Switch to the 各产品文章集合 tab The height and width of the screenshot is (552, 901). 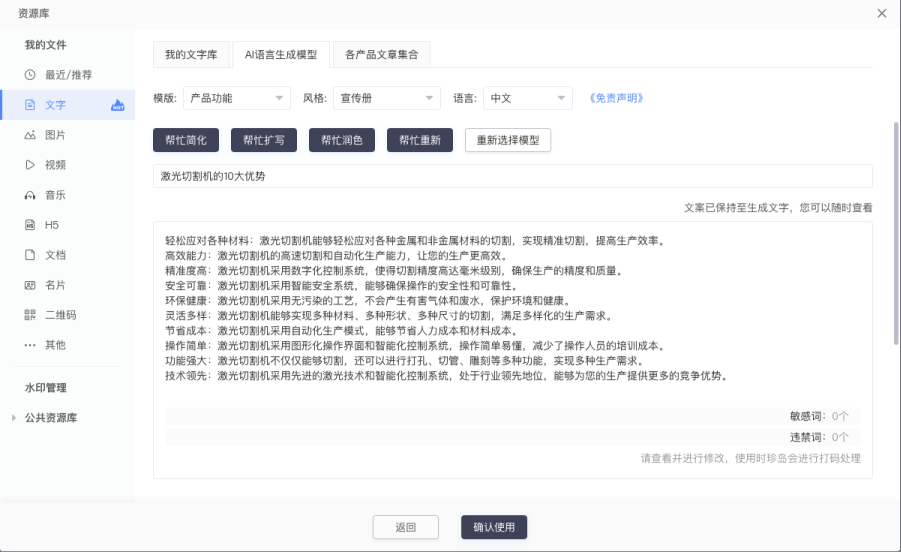tap(381, 54)
